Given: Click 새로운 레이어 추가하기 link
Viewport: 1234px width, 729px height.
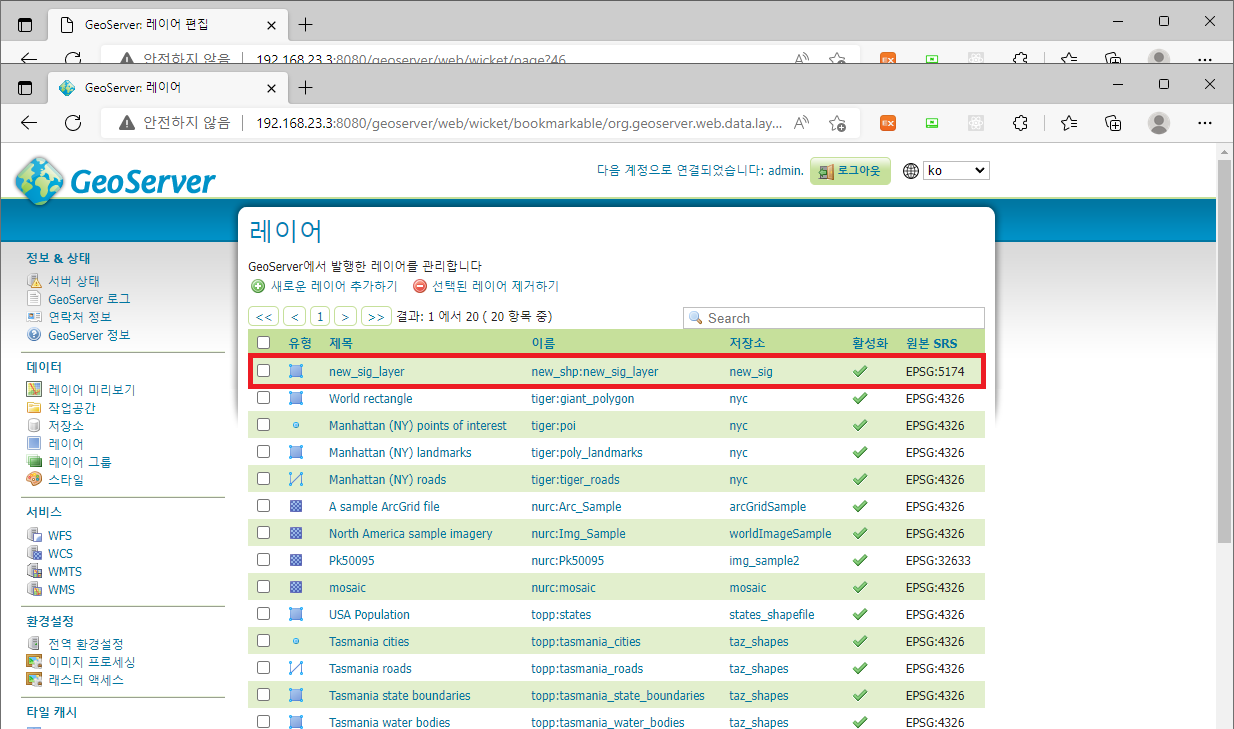Looking at the screenshot, I should coord(334,286).
